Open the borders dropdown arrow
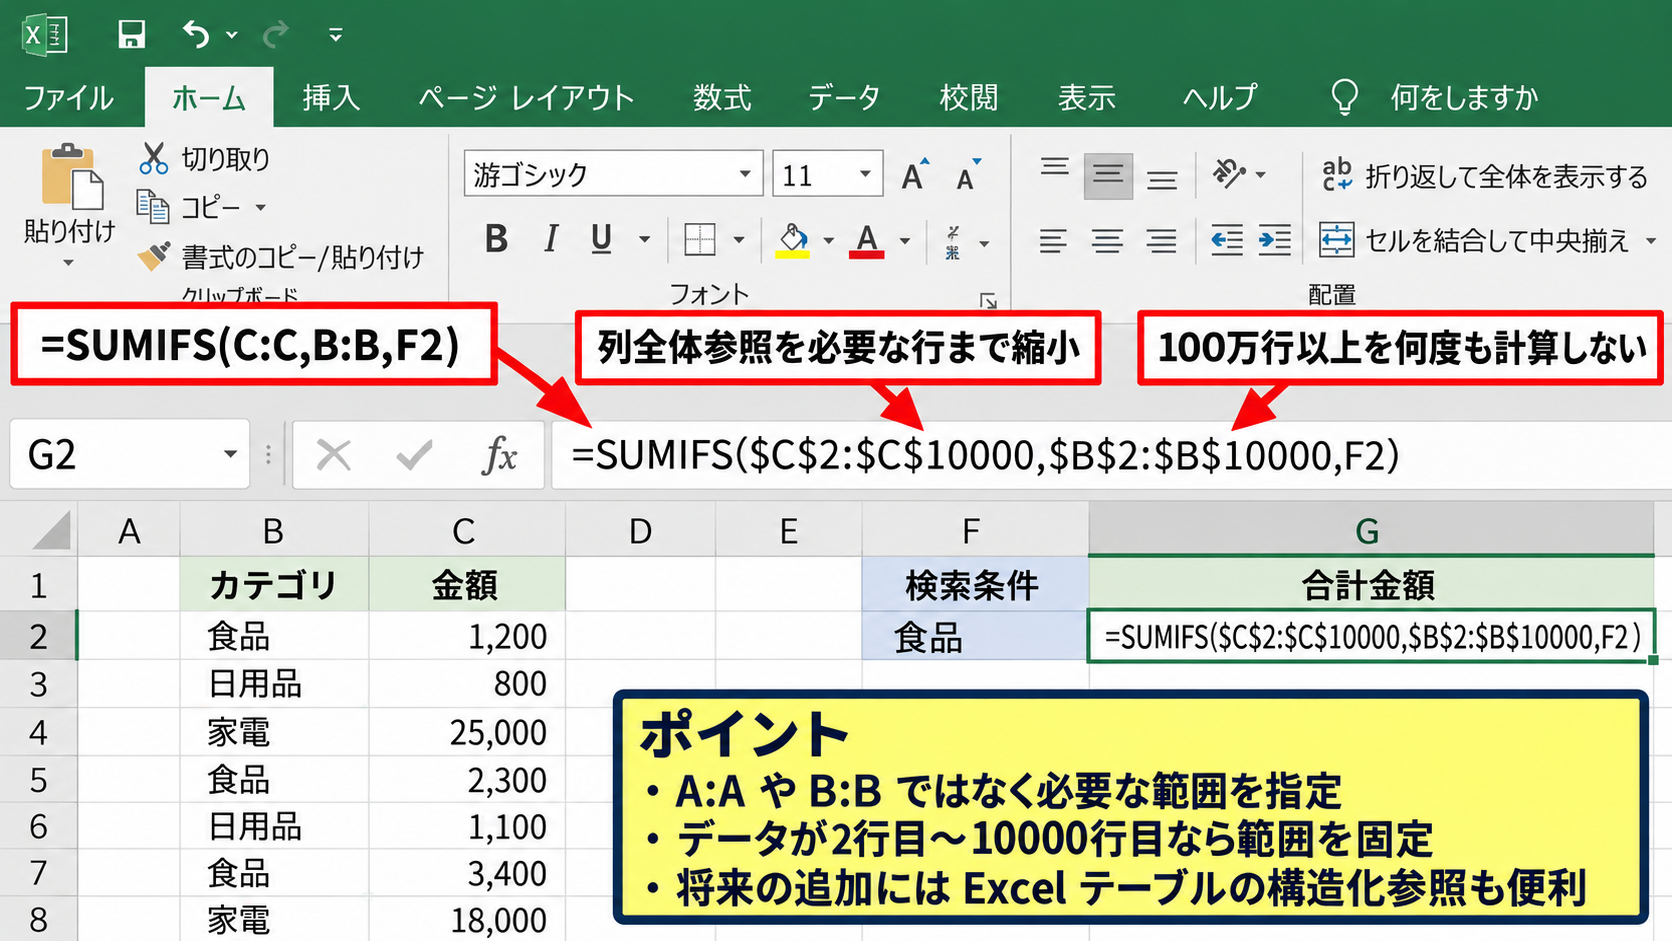The height and width of the screenshot is (941, 1672). [739, 240]
